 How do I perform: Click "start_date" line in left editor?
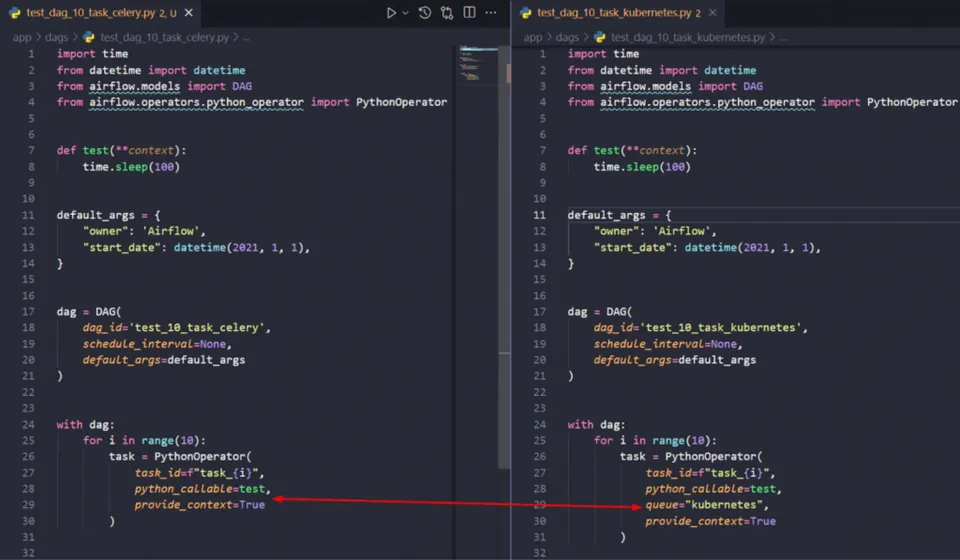click(x=196, y=247)
